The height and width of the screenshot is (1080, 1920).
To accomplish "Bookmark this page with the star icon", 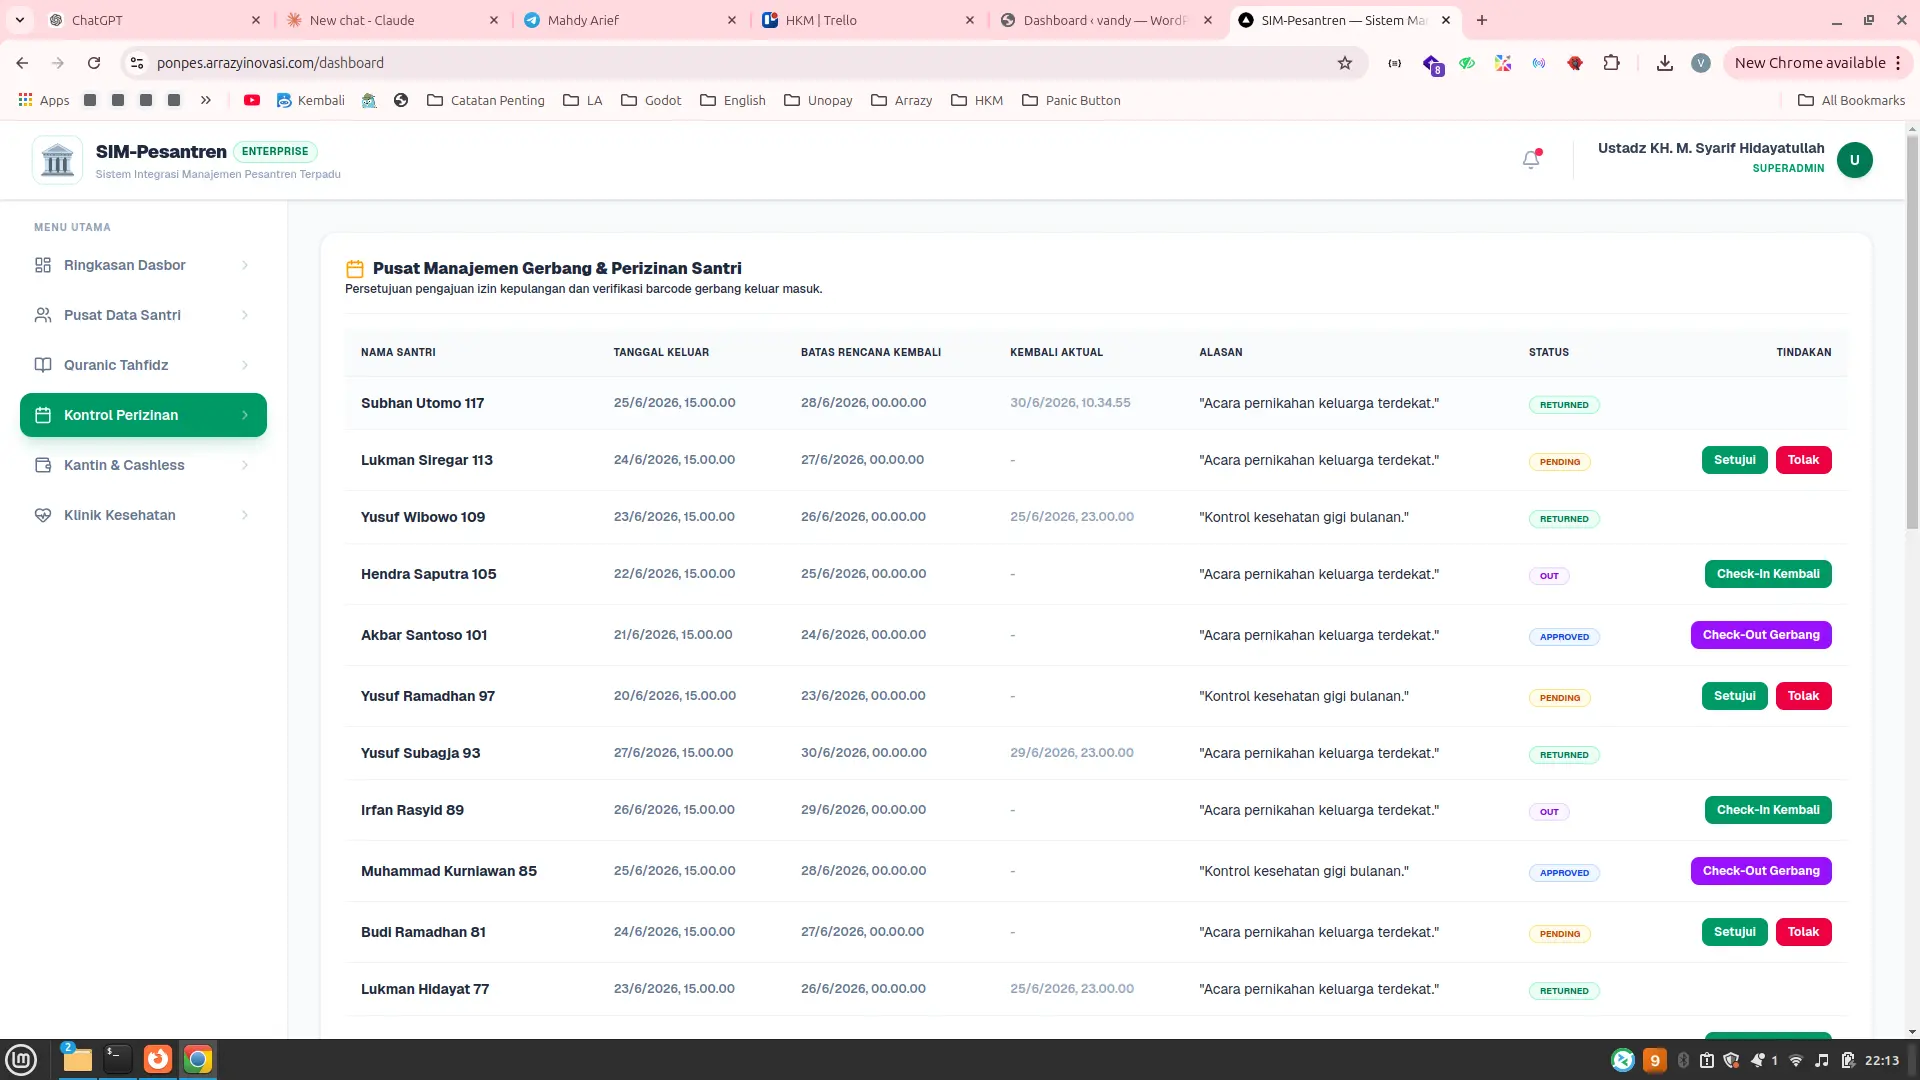I will (x=1345, y=63).
